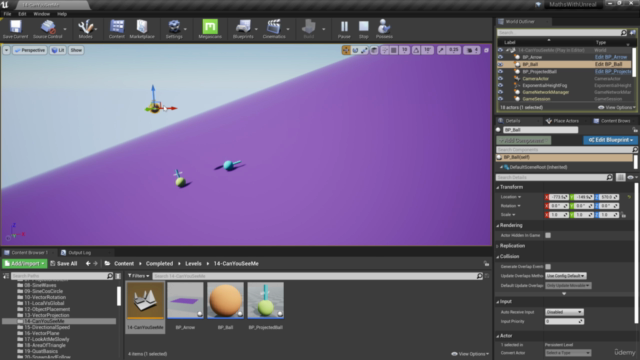Screen dimensions: 640x360
Task: Pause the play-in-editor simulation
Action: (344, 29)
